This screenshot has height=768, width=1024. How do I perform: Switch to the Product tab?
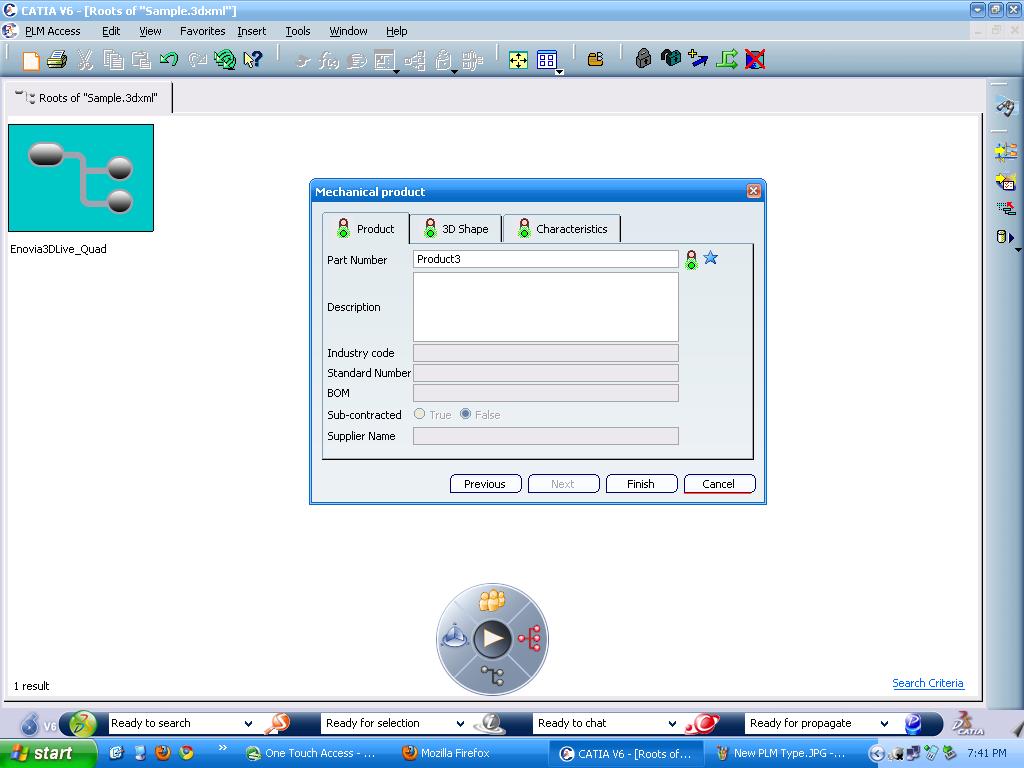[366, 229]
